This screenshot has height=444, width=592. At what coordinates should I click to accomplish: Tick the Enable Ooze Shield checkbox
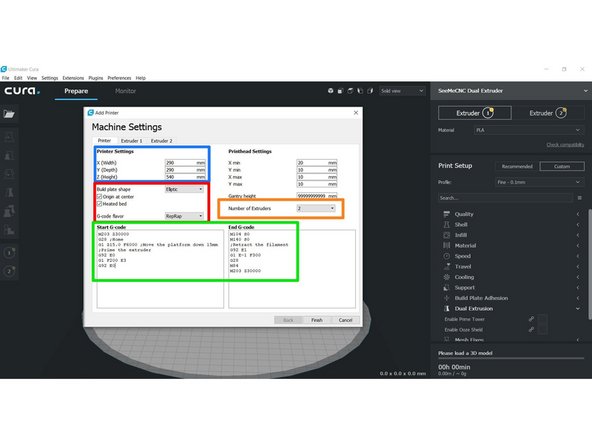[x=543, y=330]
